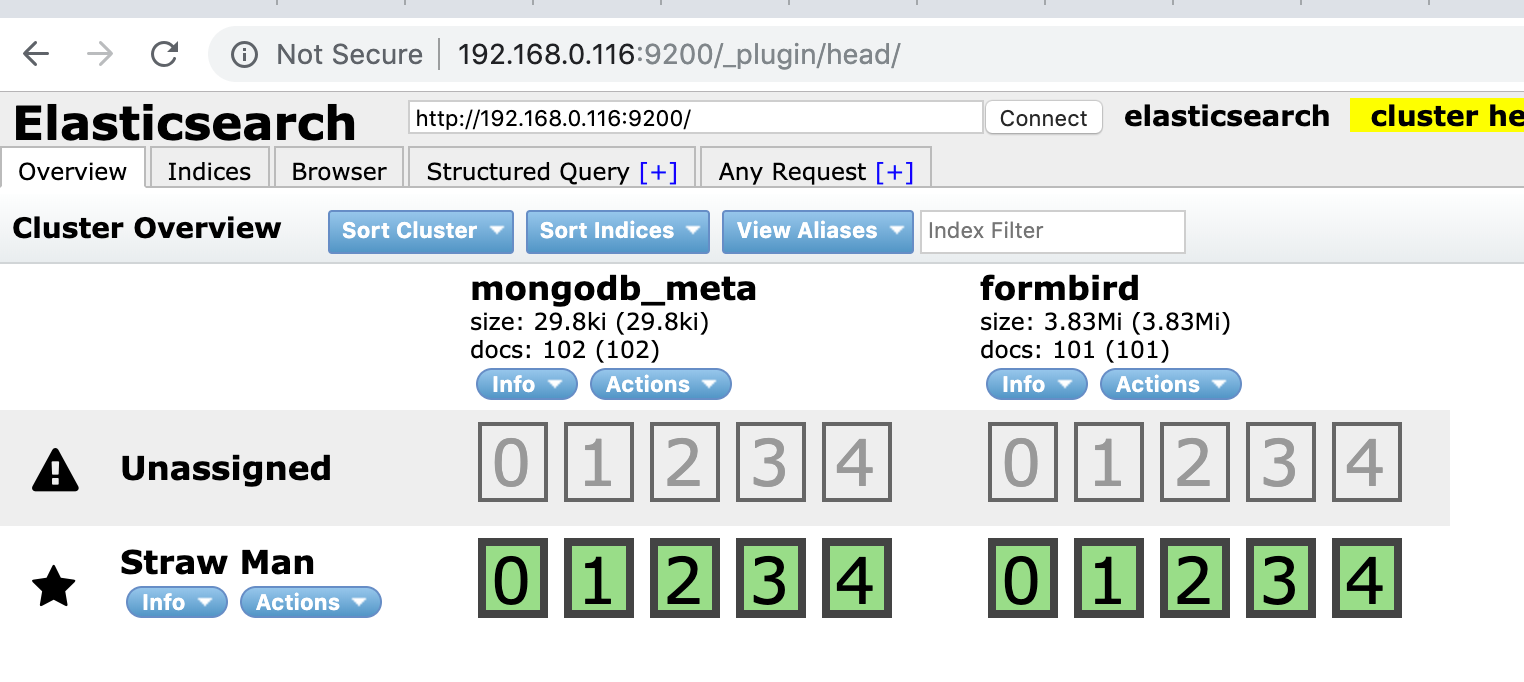Click the formbird size 3.83Mi text
Viewport: 1524px width, 682px height.
click(x=1105, y=322)
